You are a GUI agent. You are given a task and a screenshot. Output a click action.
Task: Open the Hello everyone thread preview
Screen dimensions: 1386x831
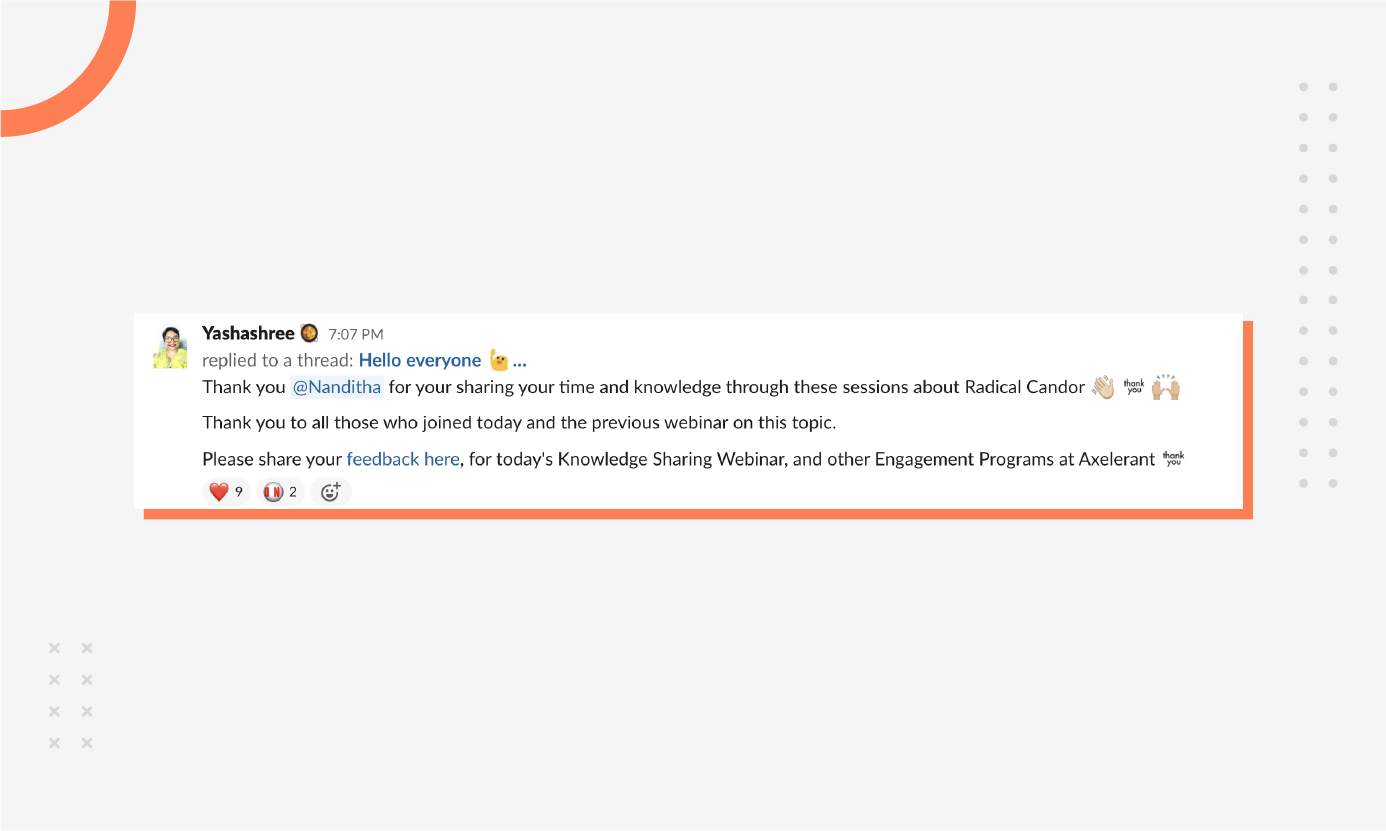point(420,360)
